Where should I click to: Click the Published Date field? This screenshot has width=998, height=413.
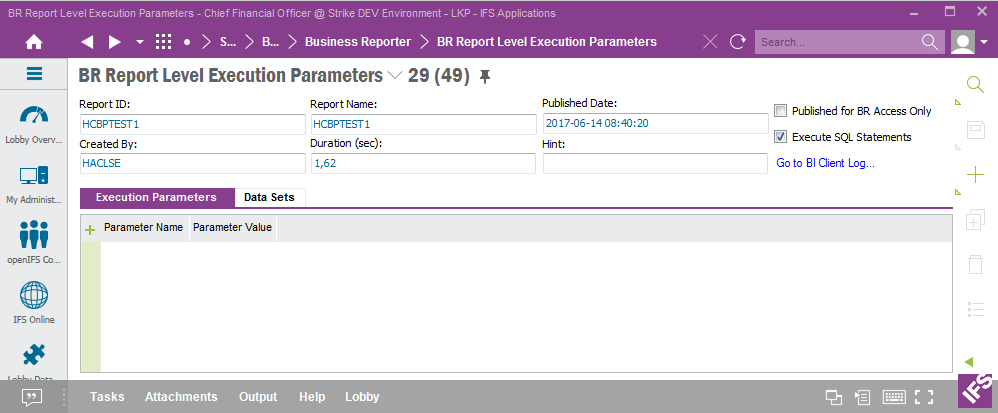[656, 123]
